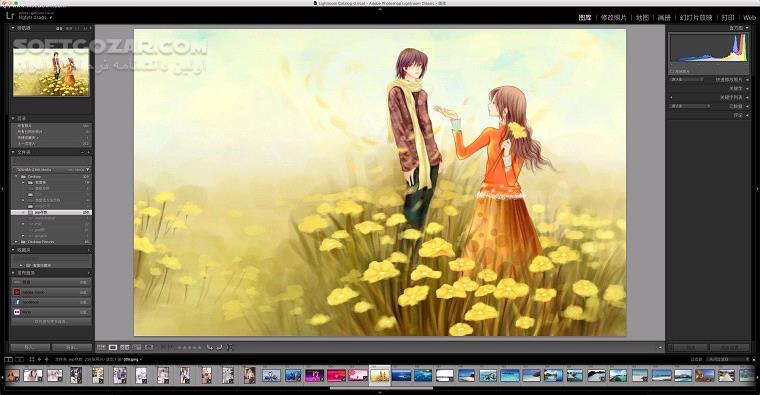The width and height of the screenshot is (760, 395).
Task: Open the 图库 Library module
Action: point(585,17)
